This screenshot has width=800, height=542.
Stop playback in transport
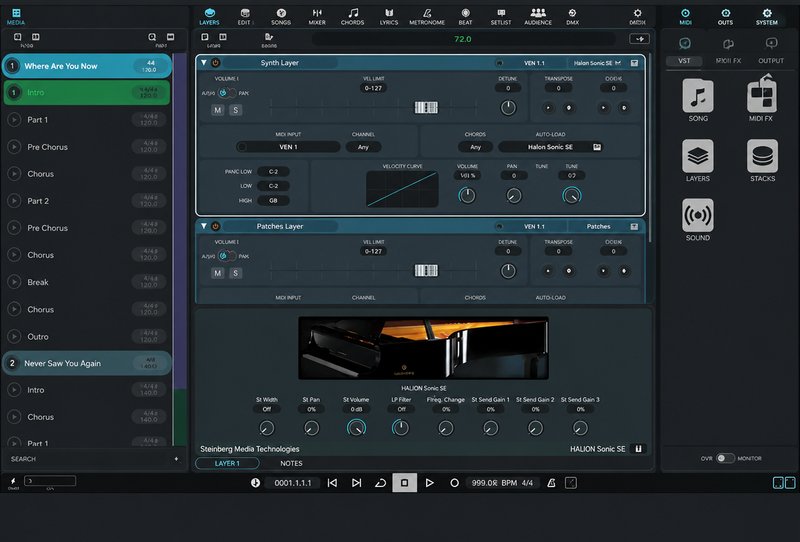pos(405,483)
